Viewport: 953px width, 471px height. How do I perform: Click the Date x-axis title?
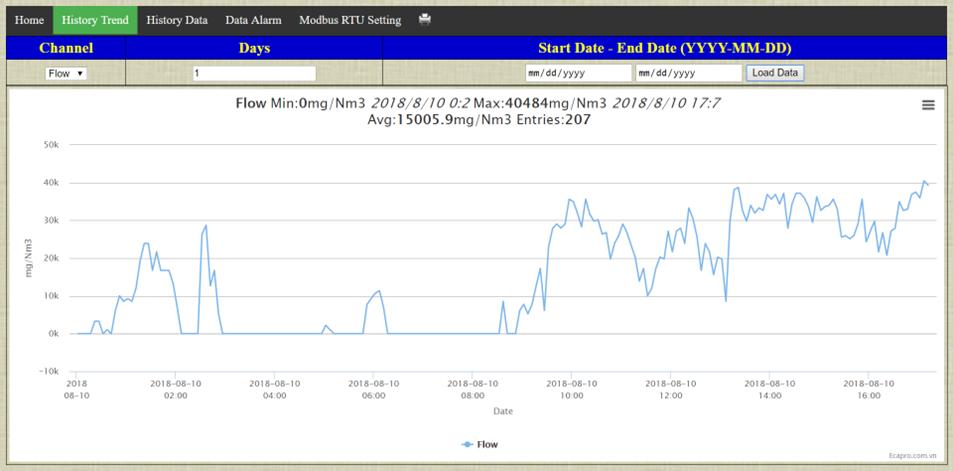pos(503,411)
